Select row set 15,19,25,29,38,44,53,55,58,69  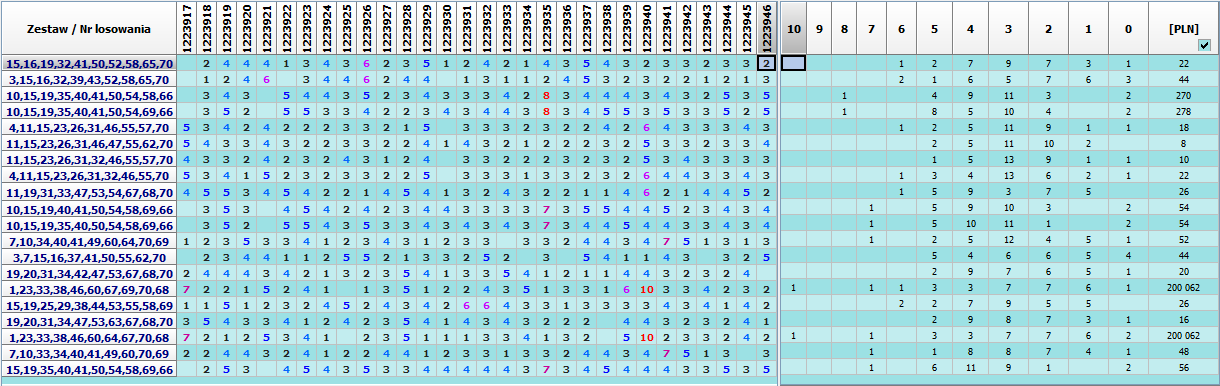[89, 305]
